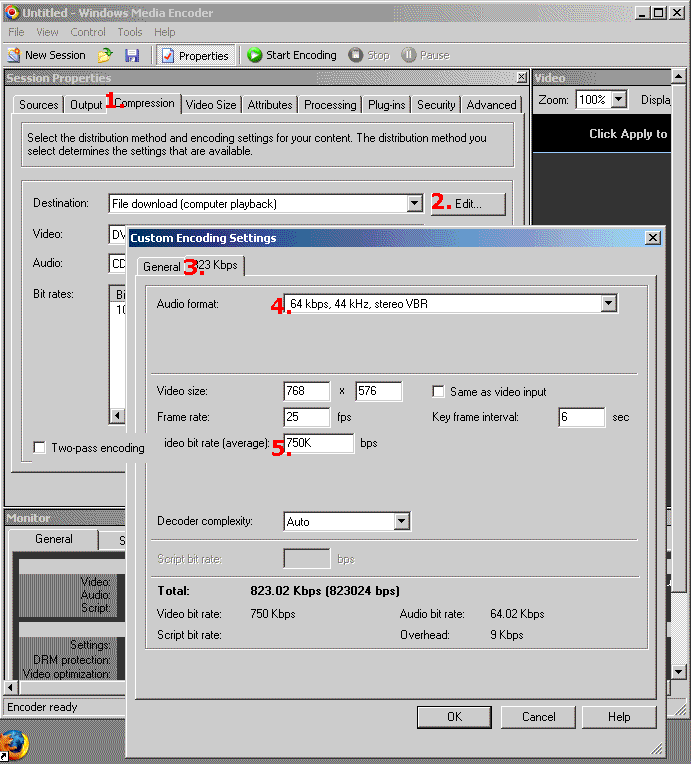Click the Video panel scroll up arrow

(678, 76)
